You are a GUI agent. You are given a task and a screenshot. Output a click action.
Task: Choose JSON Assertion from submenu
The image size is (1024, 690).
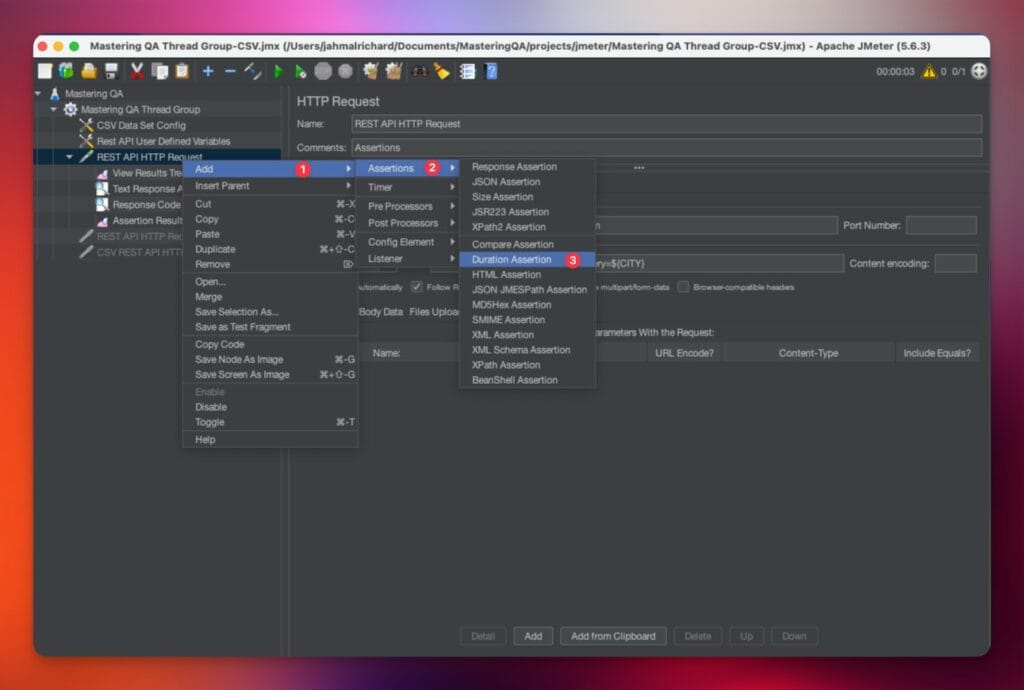tap(527, 182)
